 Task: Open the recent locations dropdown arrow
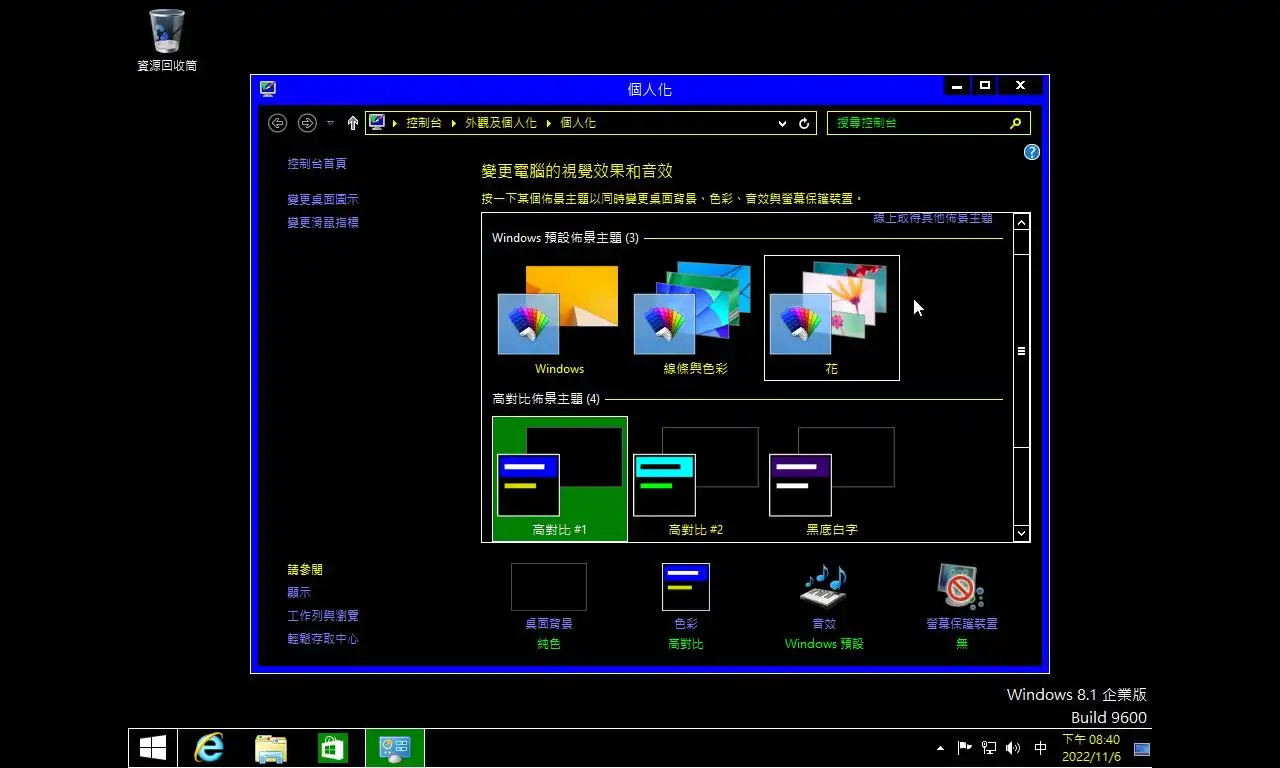(330, 123)
